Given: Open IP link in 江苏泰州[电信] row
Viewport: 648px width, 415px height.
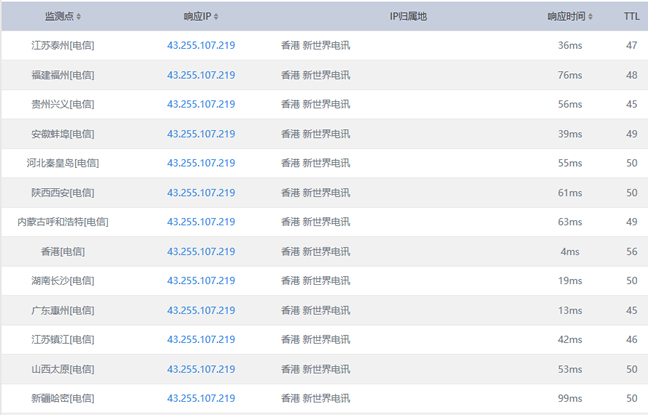Looking at the screenshot, I should [x=201, y=45].
